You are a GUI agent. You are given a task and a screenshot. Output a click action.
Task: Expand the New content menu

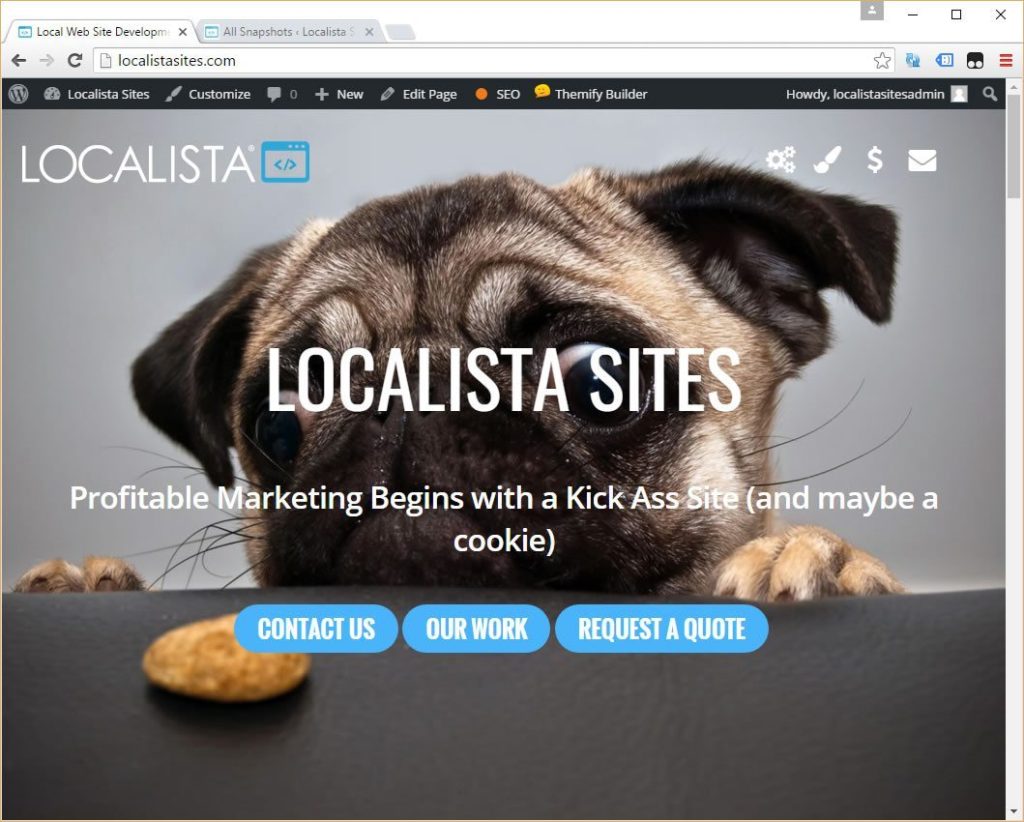339,94
